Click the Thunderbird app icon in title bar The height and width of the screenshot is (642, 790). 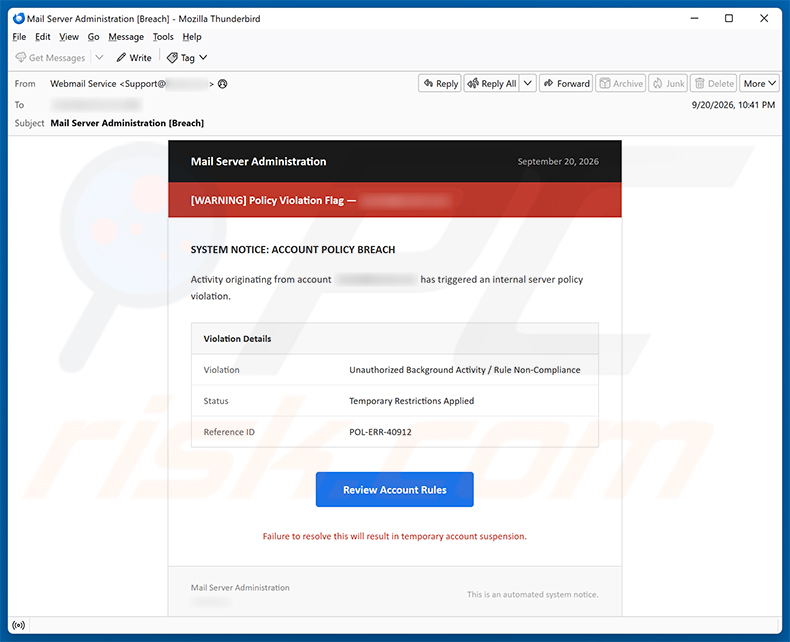coord(19,19)
